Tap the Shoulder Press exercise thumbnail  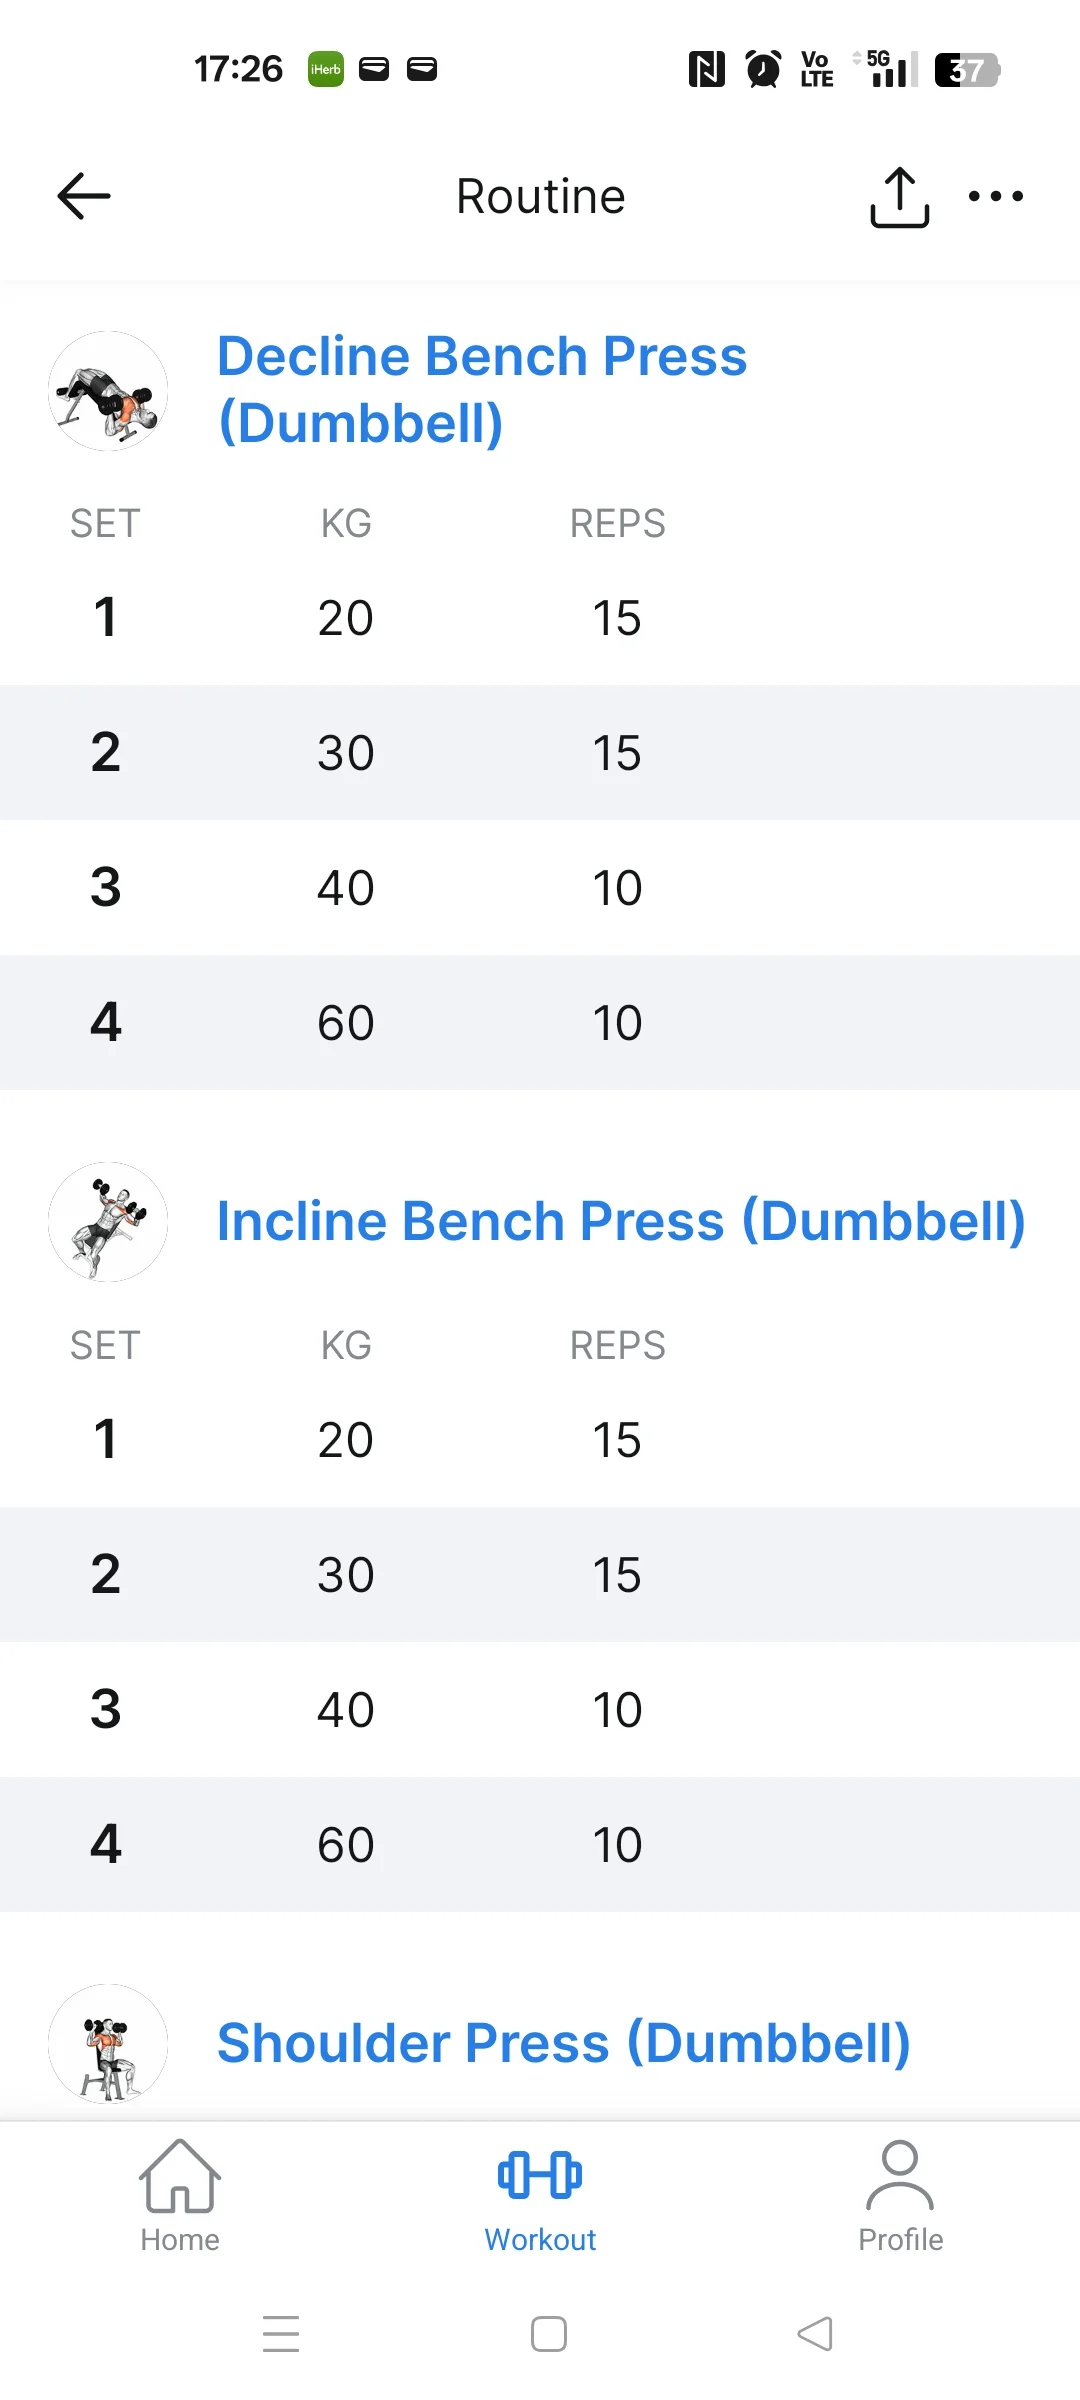click(x=108, y=2043)
